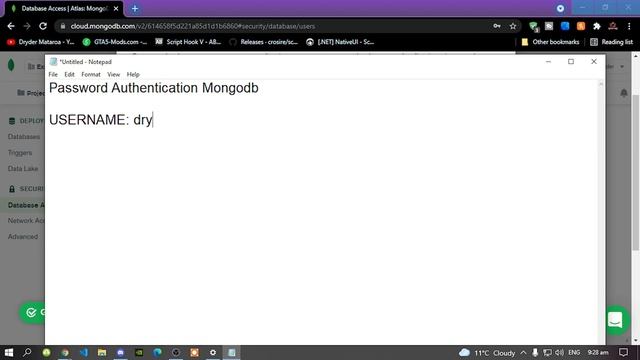640x360 pixels.
Task: Open the Chrome three-dot menu
Action: coord(629,26)
